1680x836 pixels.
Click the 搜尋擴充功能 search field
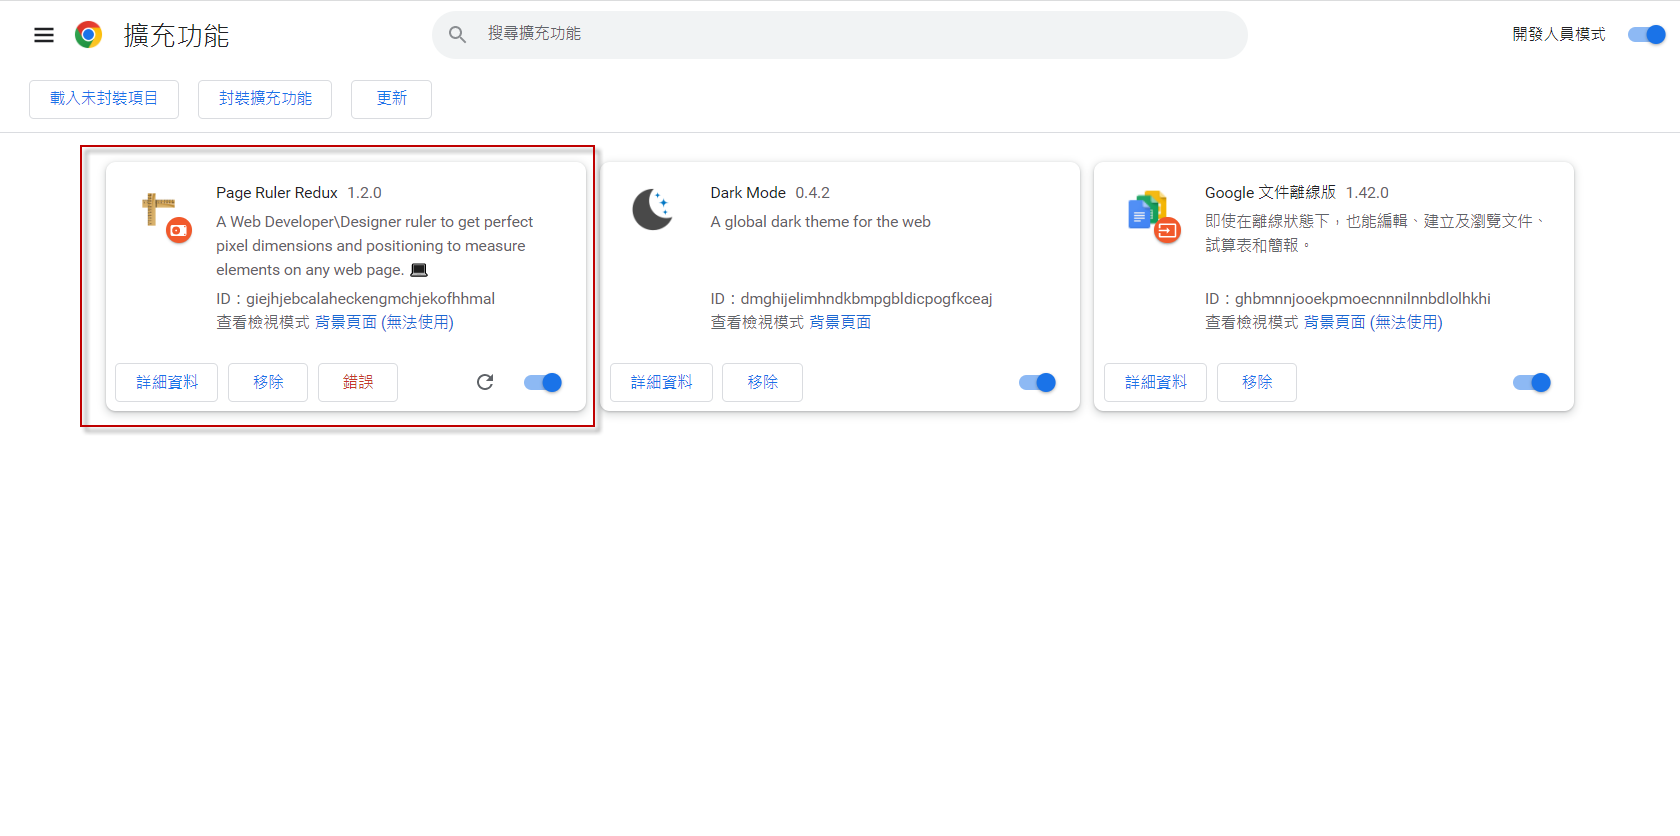(x=840, y=35)
